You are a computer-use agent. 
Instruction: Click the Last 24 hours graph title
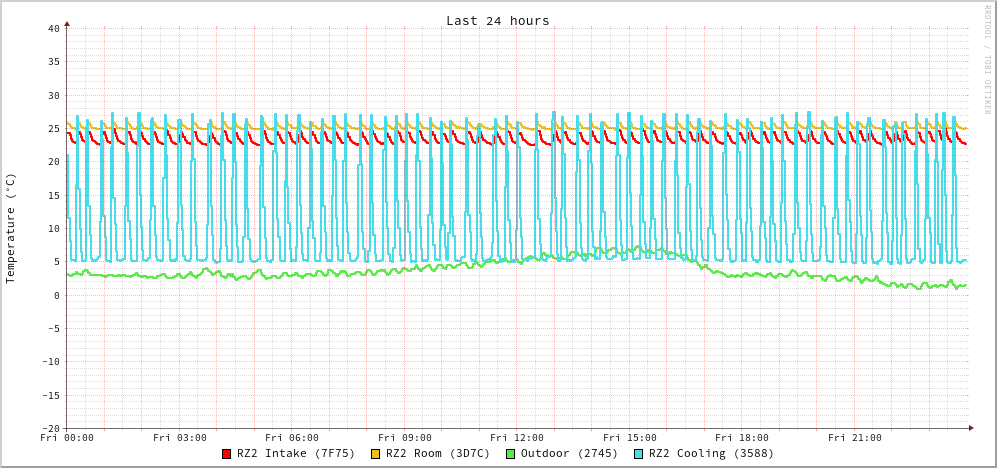coord(497,21)
